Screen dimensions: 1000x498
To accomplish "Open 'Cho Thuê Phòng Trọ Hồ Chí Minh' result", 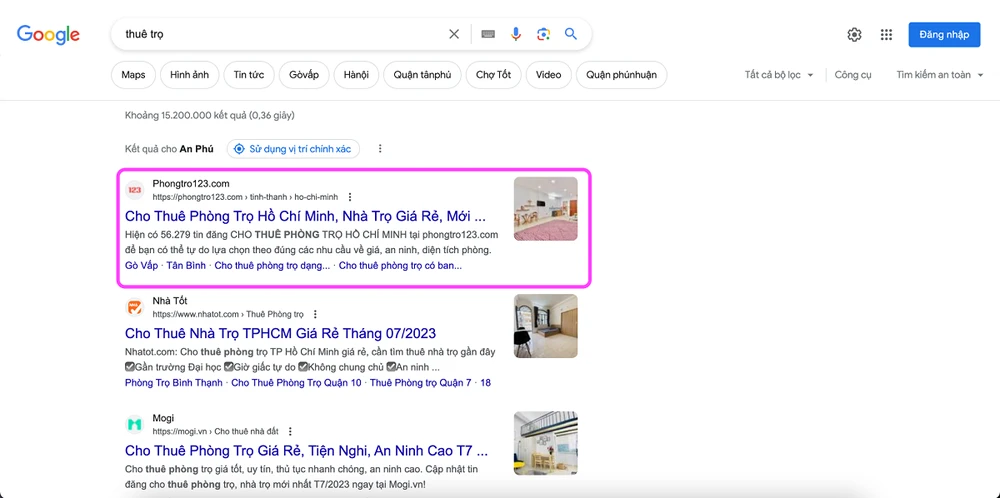I will [305, 216].
